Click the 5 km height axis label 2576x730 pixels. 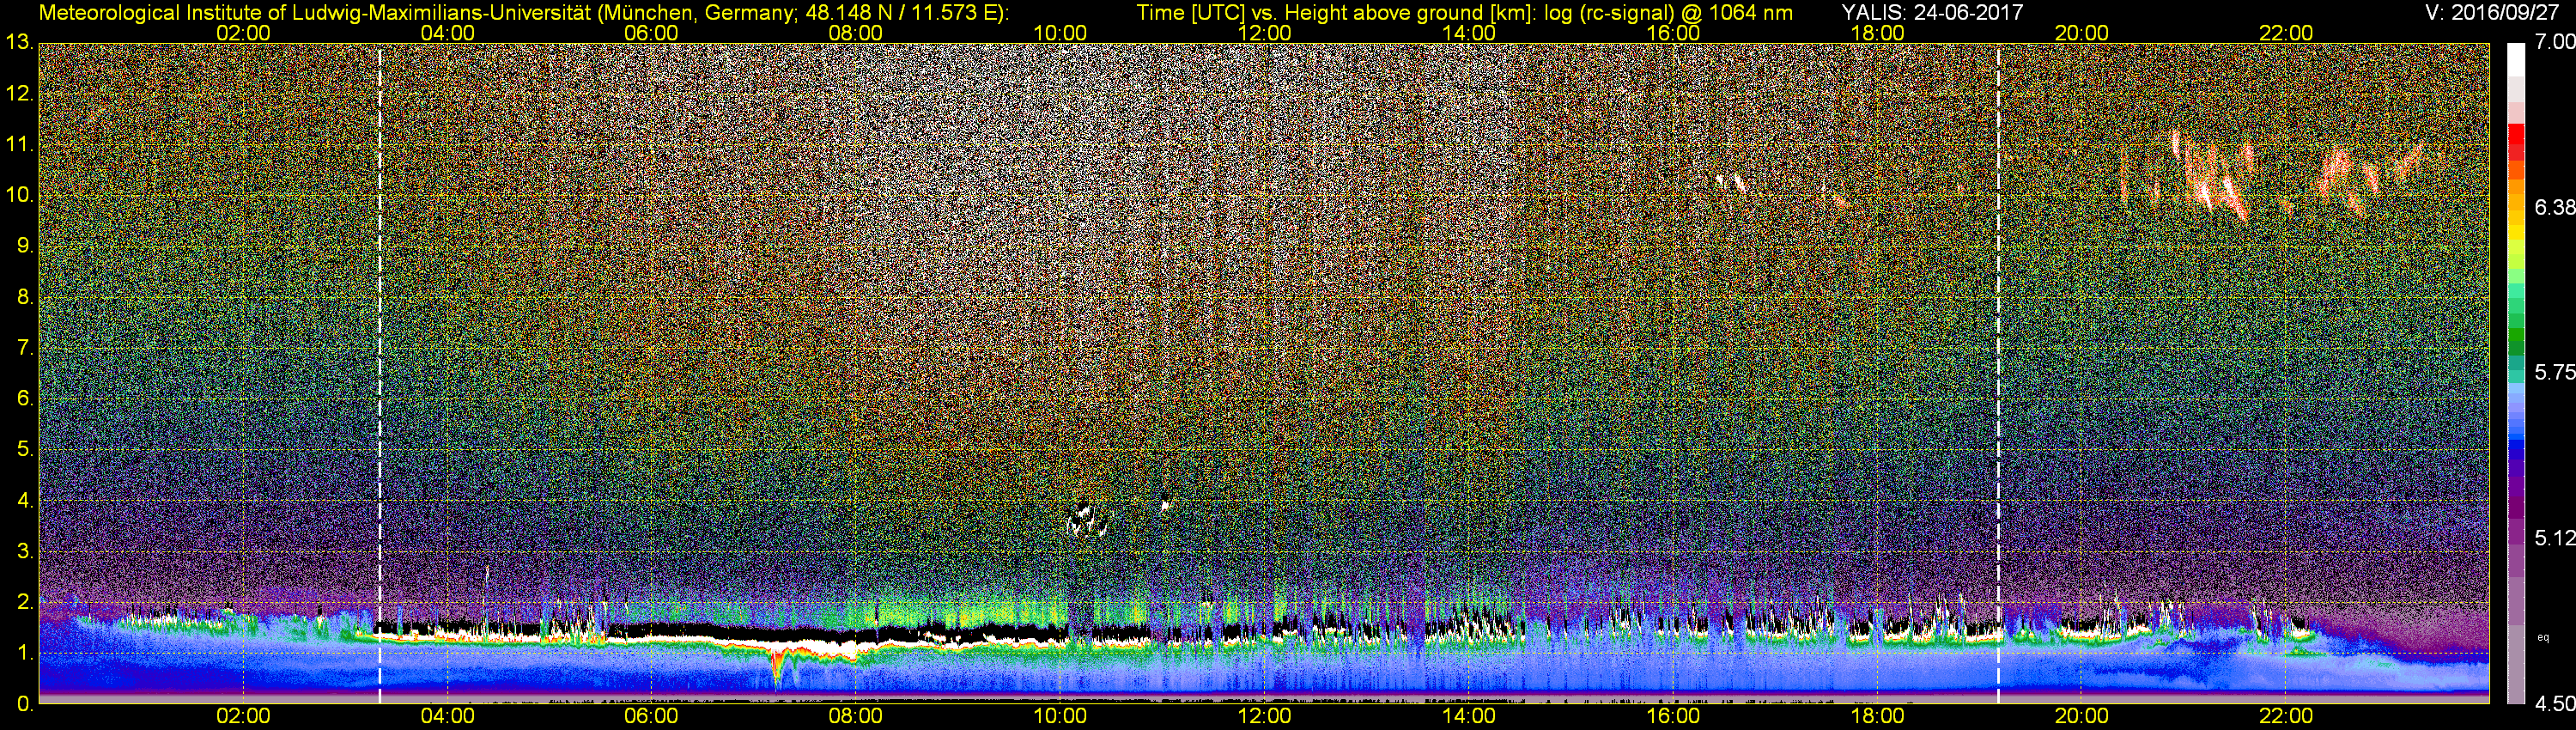(x=24, y=449)
